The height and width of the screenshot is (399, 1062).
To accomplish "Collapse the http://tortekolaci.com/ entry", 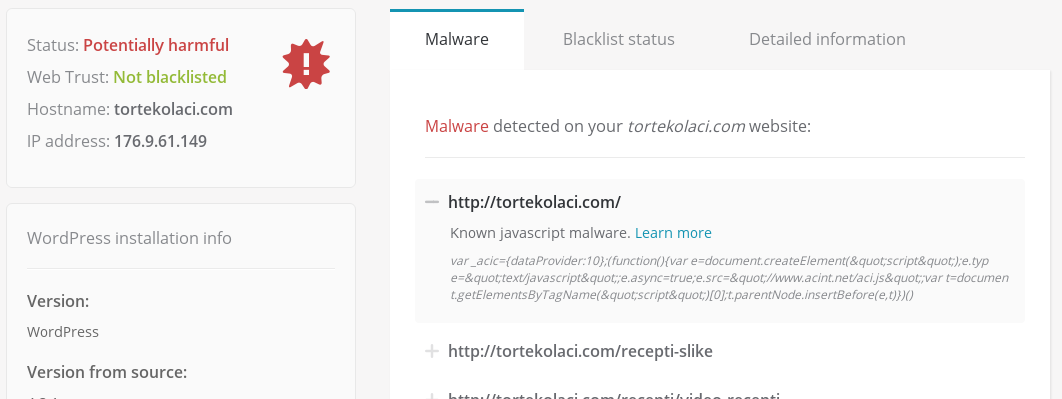I will click(431, 202).
